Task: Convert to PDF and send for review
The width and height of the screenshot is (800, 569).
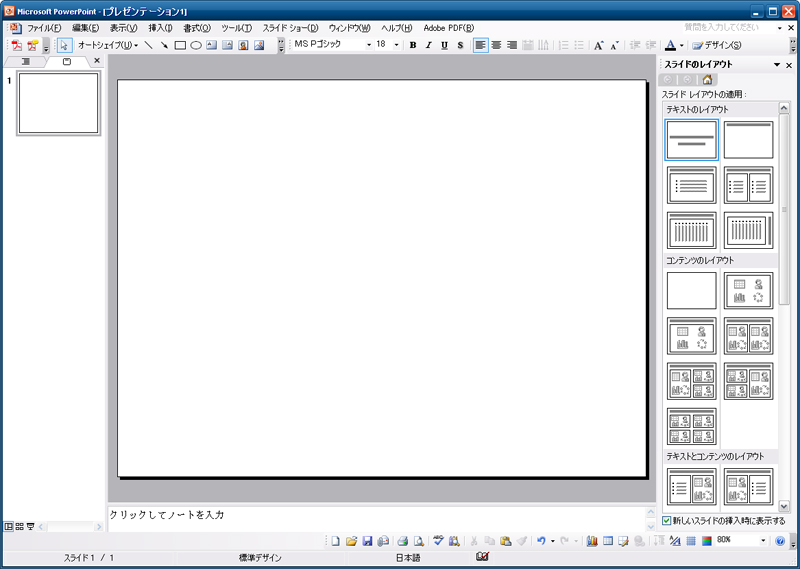Action: point(33,45)
